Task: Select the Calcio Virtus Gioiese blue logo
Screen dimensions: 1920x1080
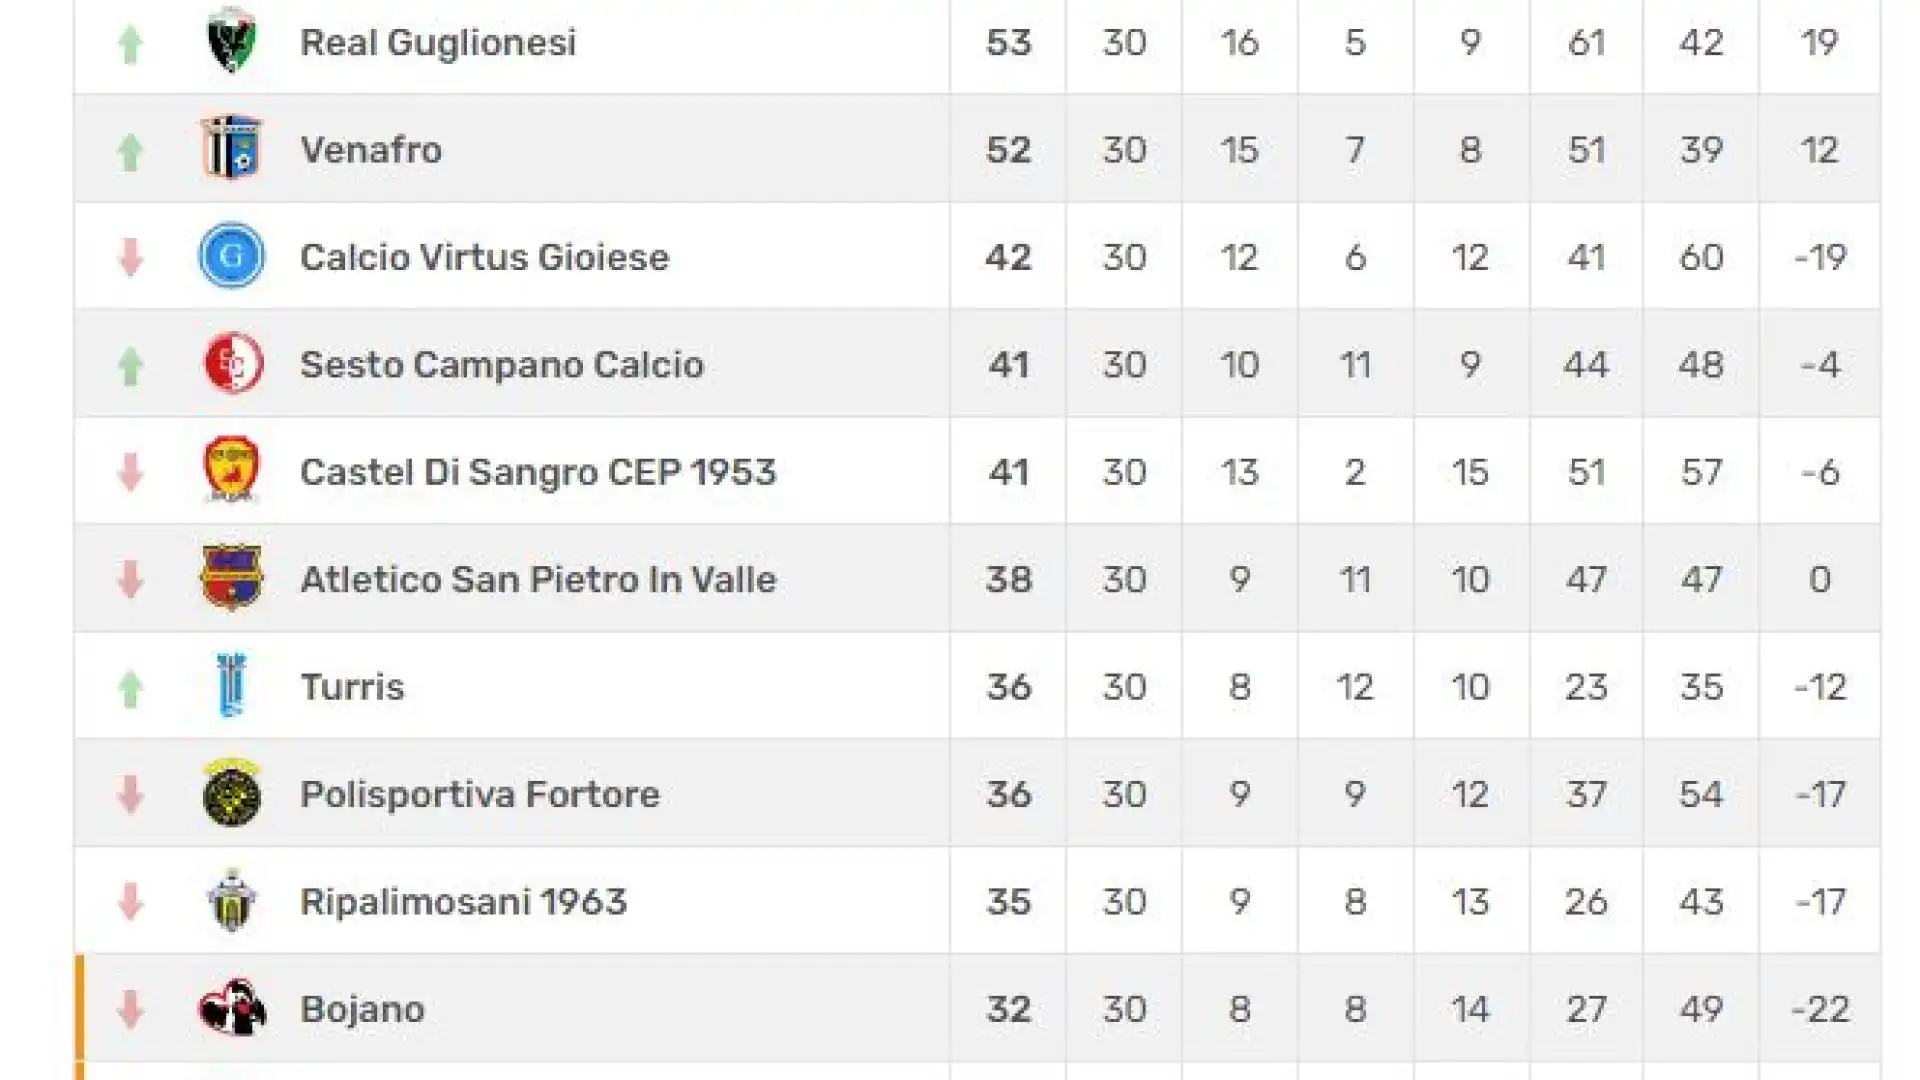Action: click(231, 256)
